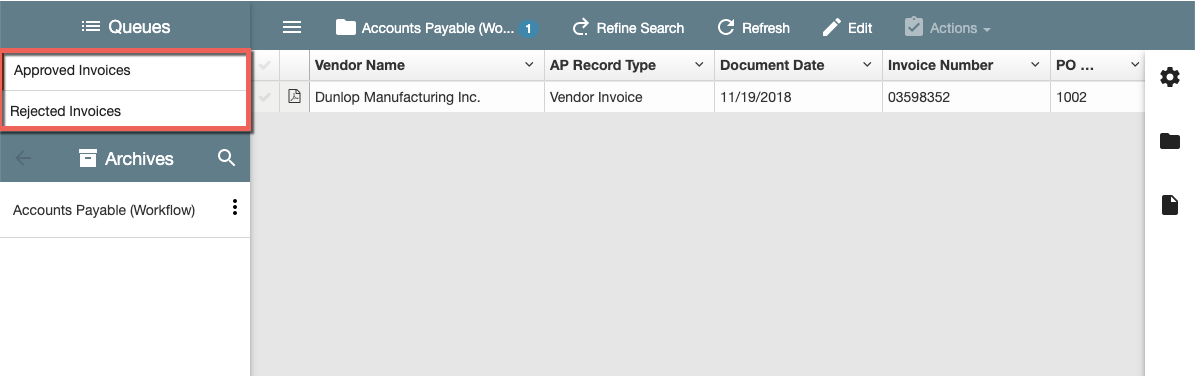
Task: Expand the AP Record Type column dropdown
Action: pyautogui.click(x=699, y=66)
